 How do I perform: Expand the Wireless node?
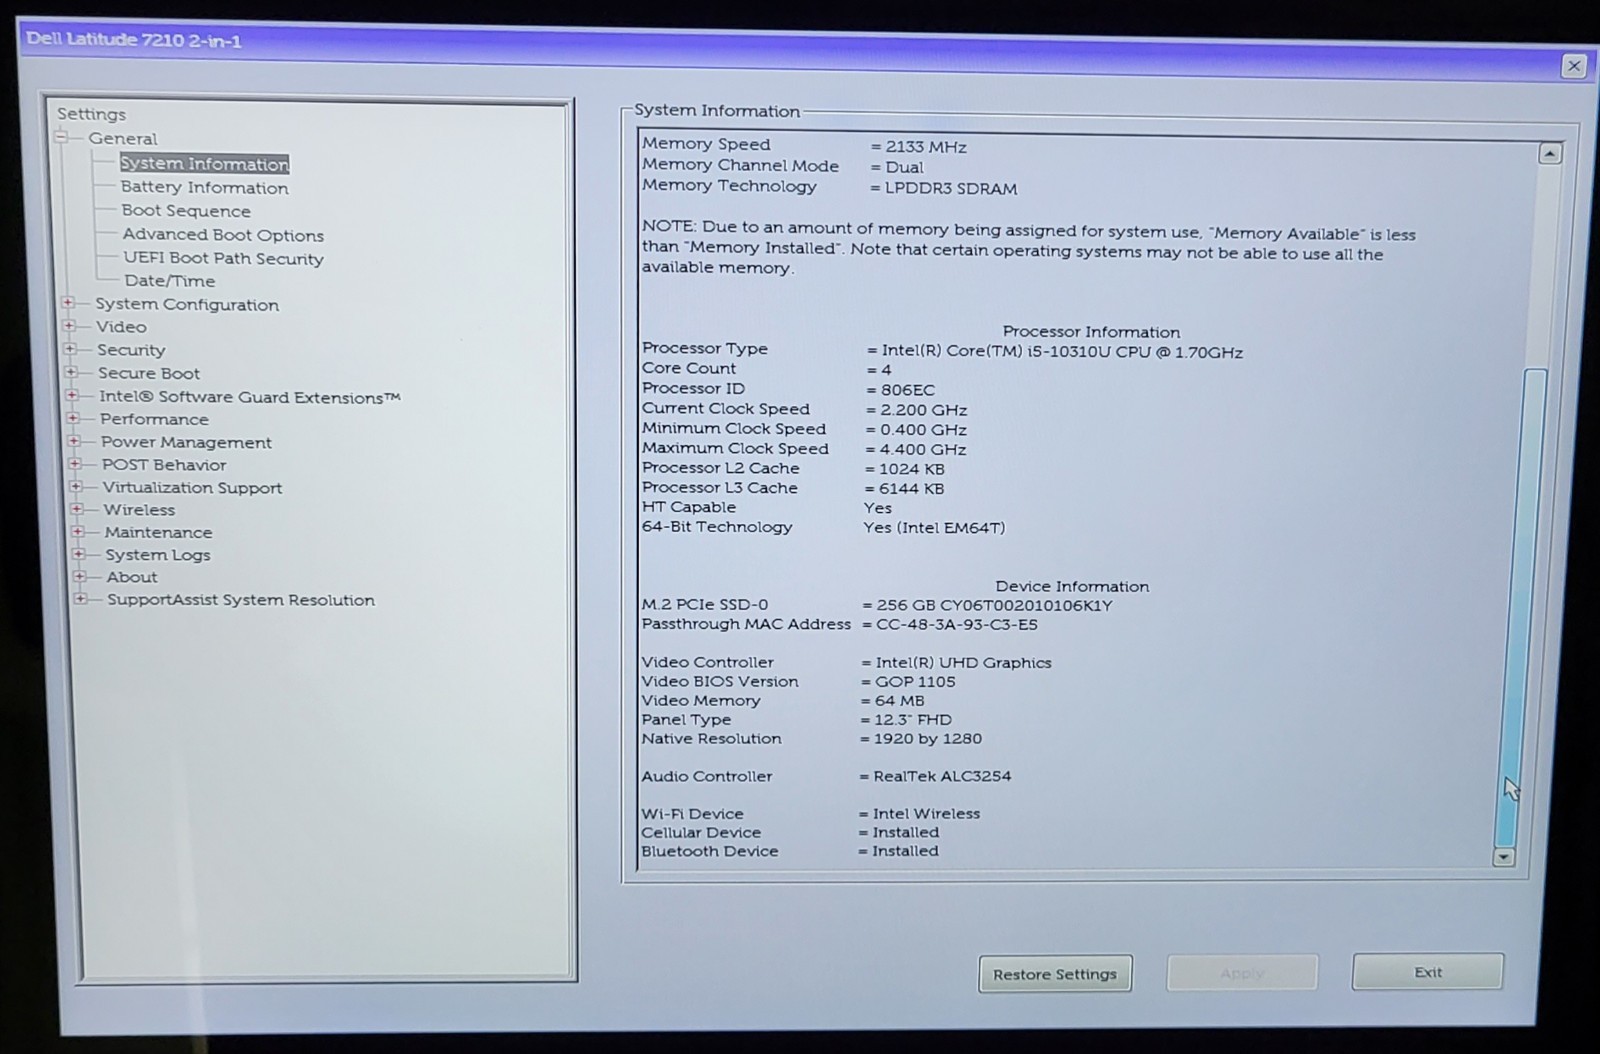[77, 509]
